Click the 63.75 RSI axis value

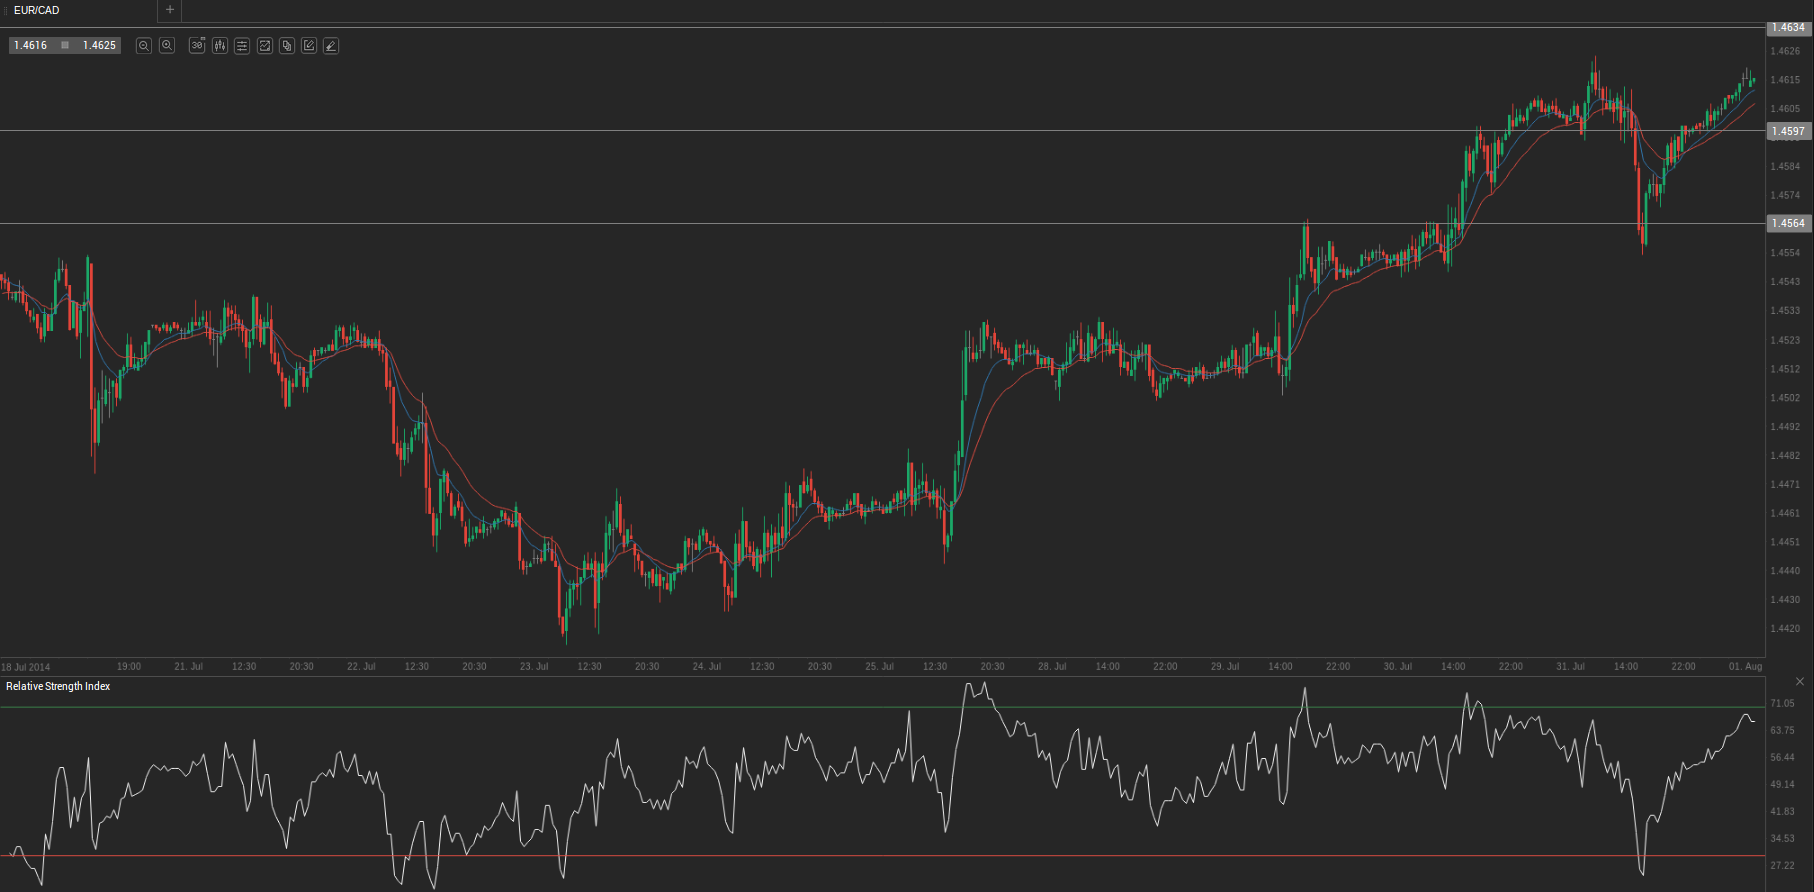1782,731
